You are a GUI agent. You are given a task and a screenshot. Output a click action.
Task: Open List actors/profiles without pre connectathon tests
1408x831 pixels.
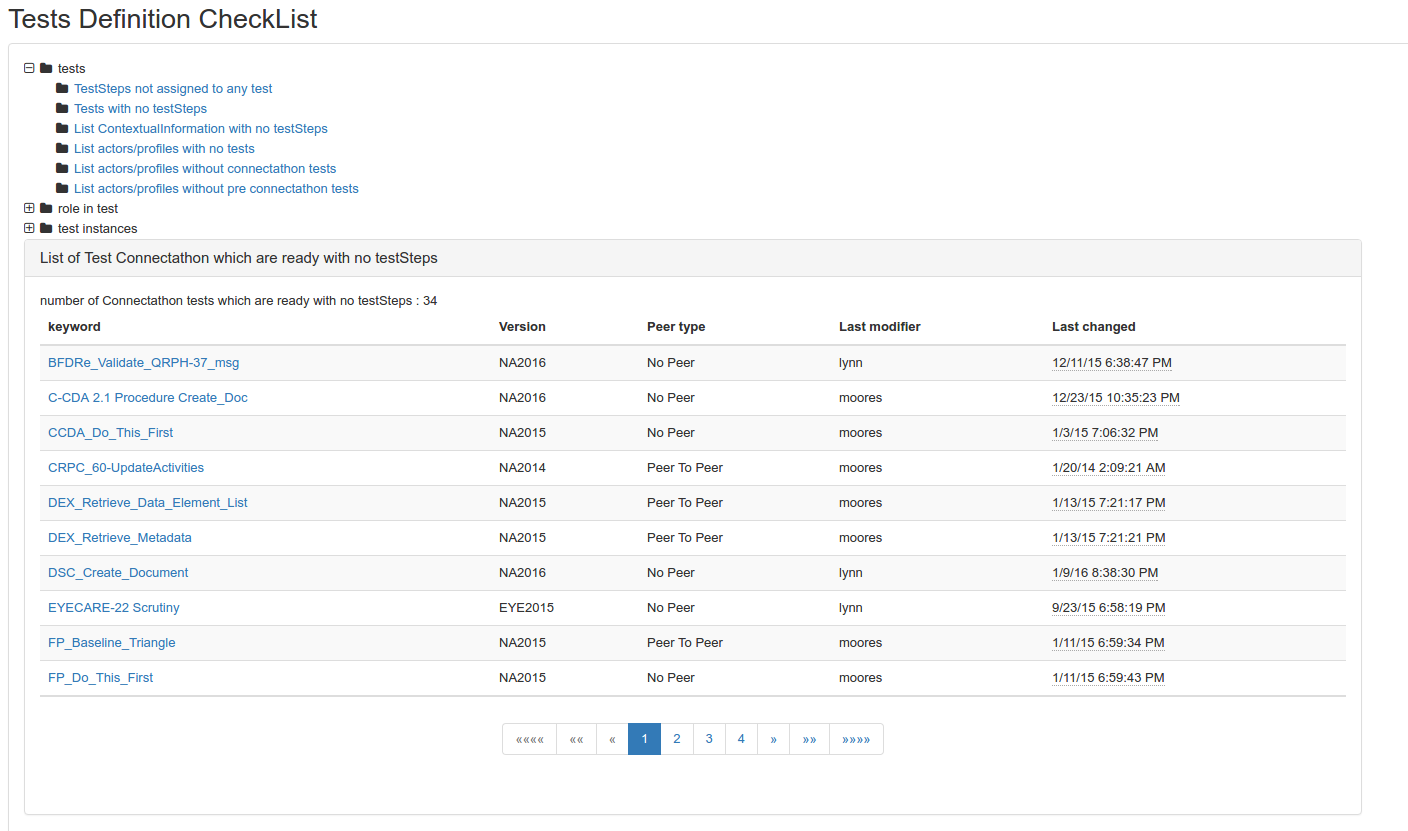216,189
